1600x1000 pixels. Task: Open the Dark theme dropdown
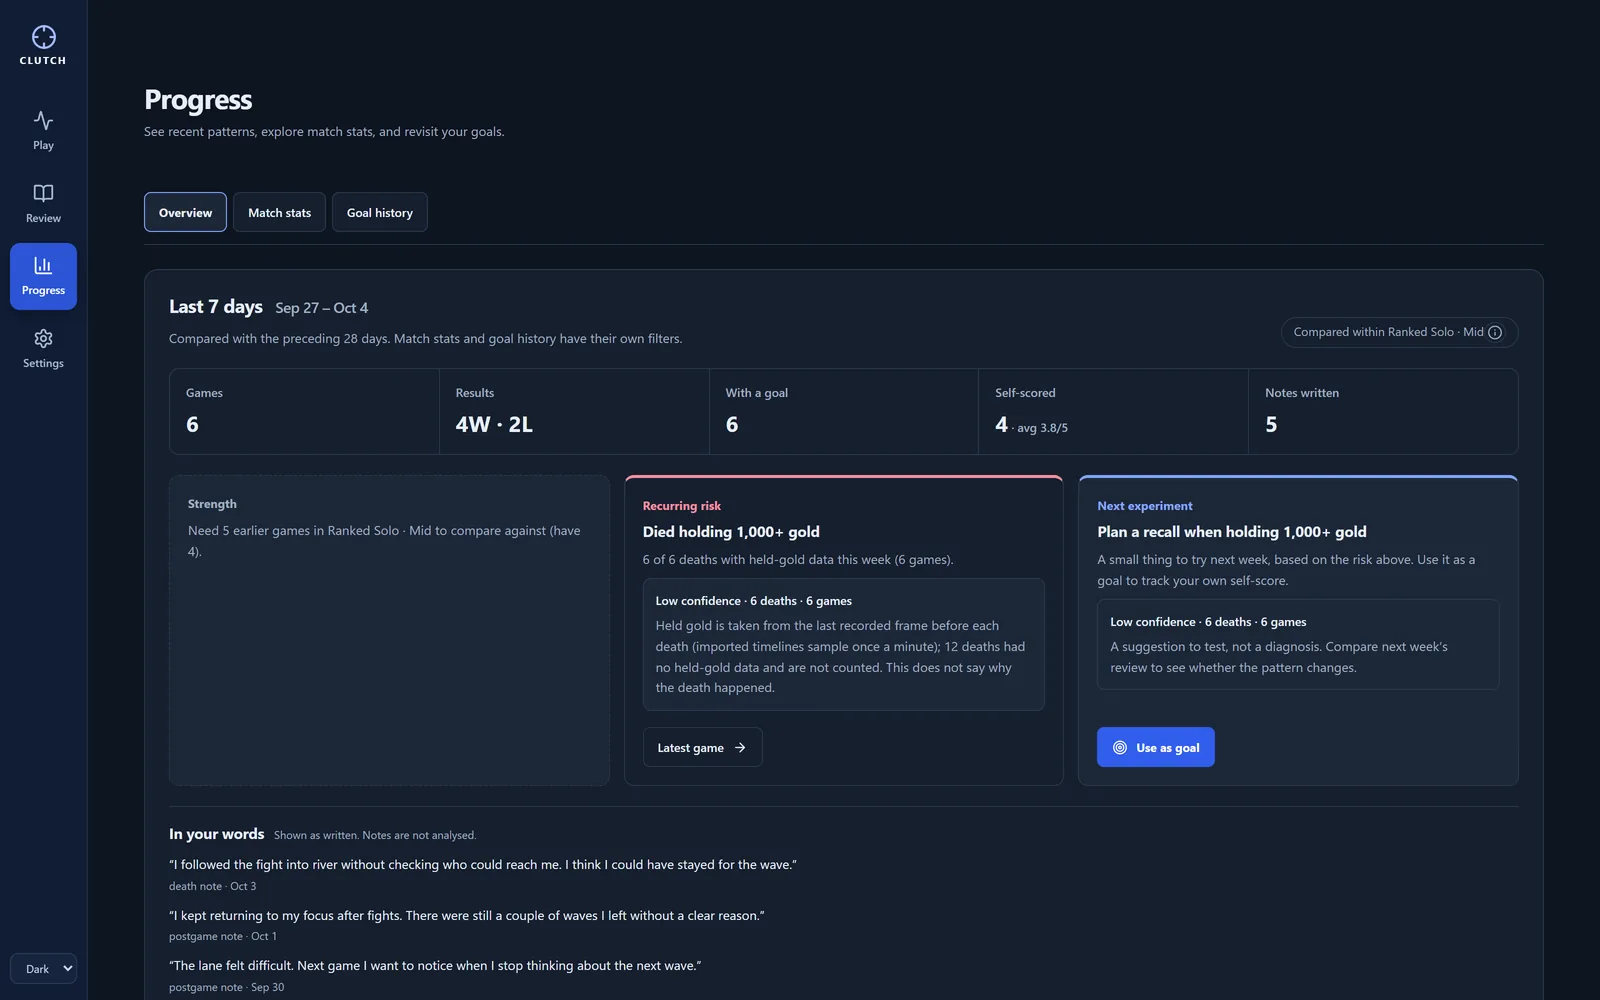click(43, 968)
